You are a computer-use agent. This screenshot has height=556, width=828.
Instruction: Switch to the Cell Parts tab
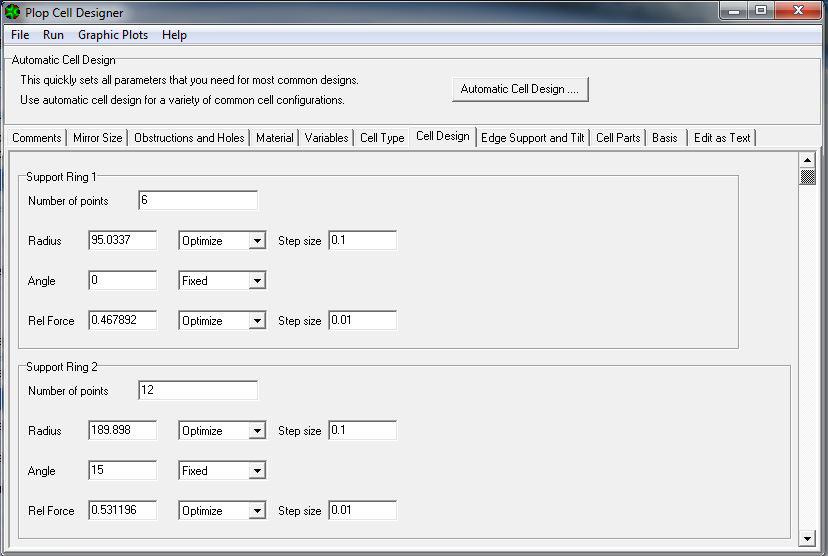(618, 138)
